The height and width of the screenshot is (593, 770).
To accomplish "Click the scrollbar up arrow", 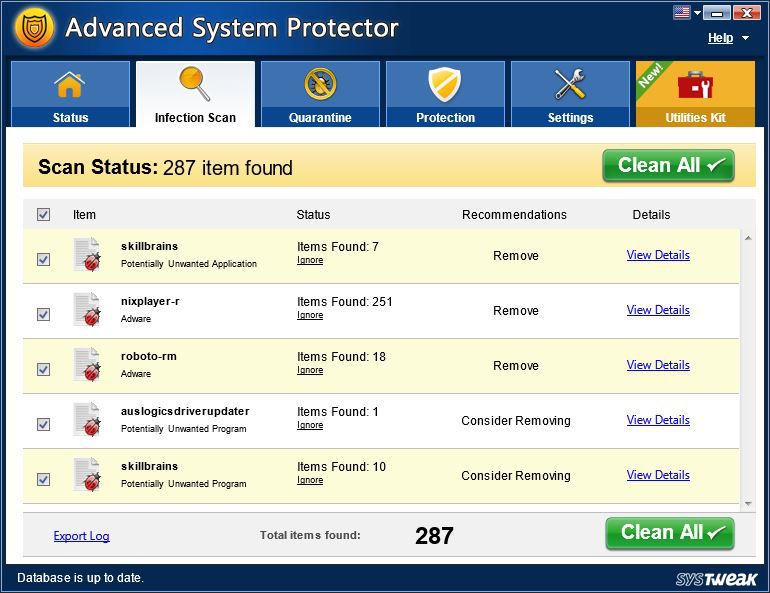I will [748, 236].
